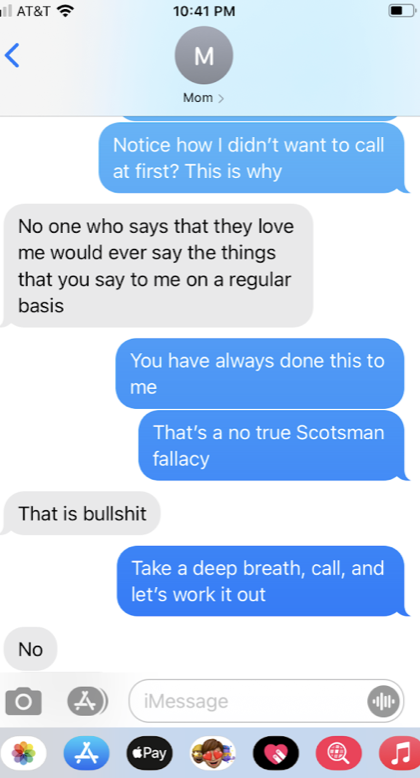Tap the 'Take a deep breath' message bubble
This screenshot has height=778, width=420.
(261, 581)
